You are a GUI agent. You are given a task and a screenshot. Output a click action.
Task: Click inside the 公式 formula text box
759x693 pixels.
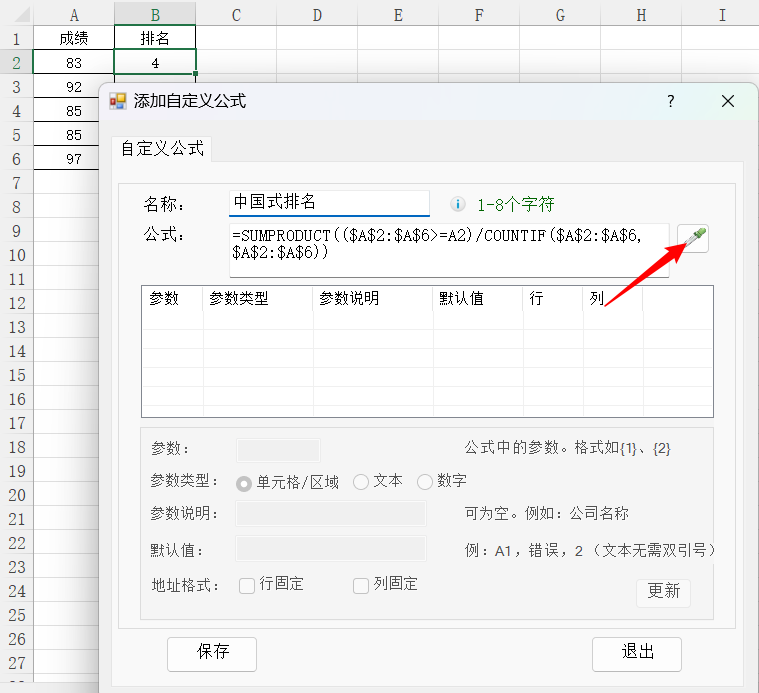pos(450,250)
